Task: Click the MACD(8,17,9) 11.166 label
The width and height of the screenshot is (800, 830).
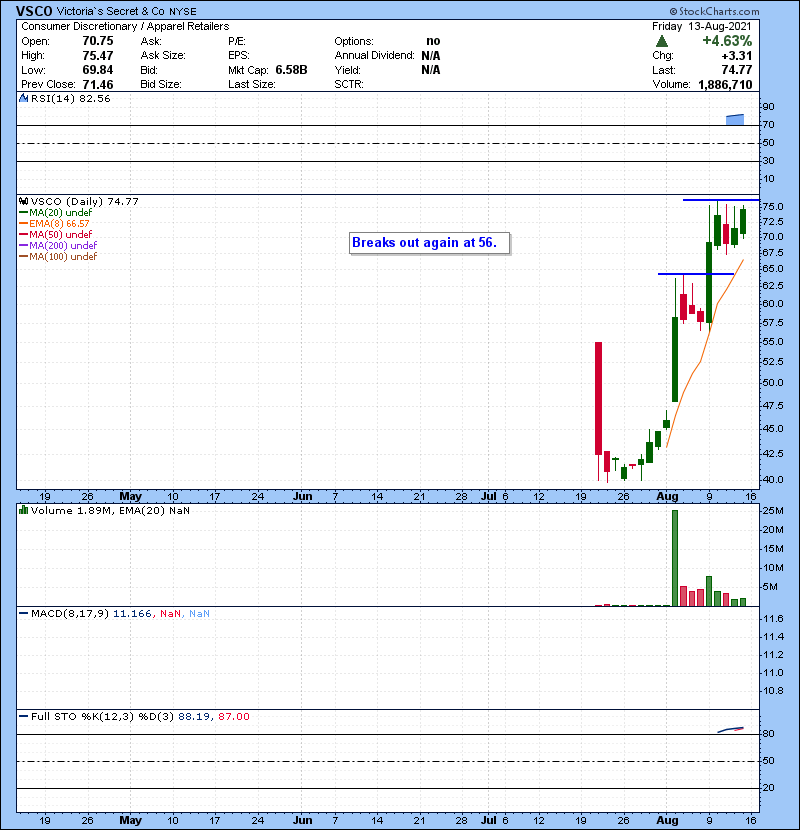Action: (91, 614)
